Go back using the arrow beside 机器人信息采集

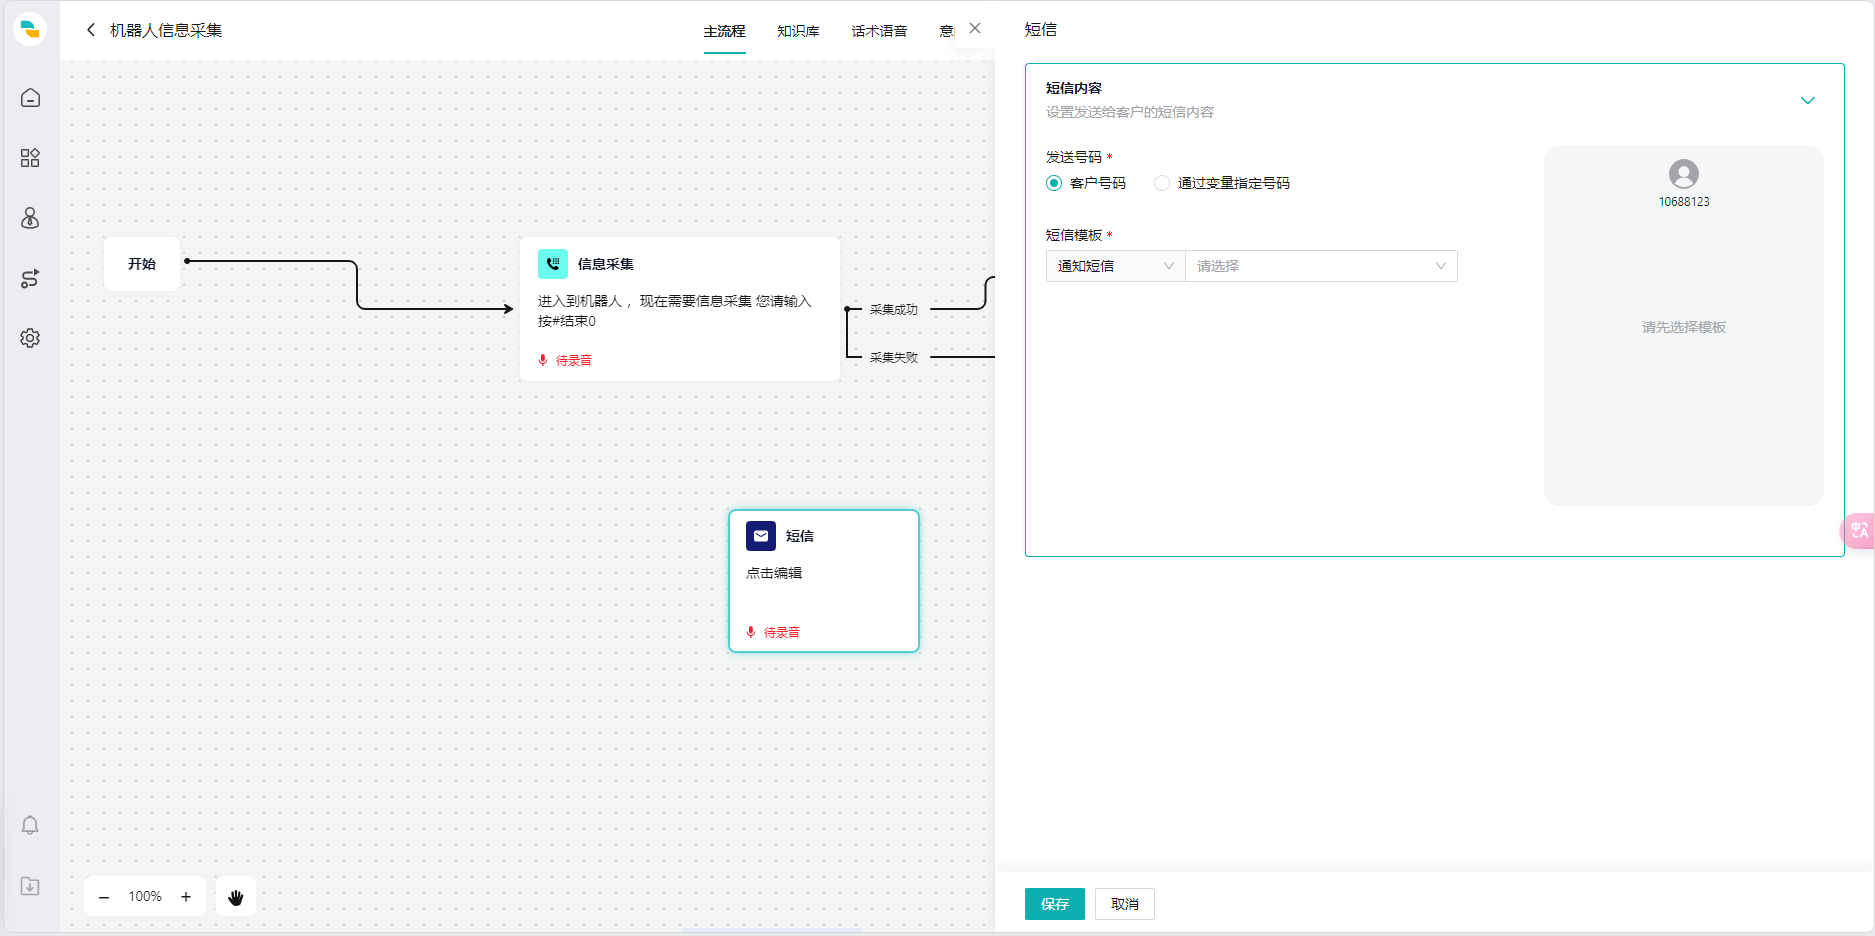click(91, 30)
